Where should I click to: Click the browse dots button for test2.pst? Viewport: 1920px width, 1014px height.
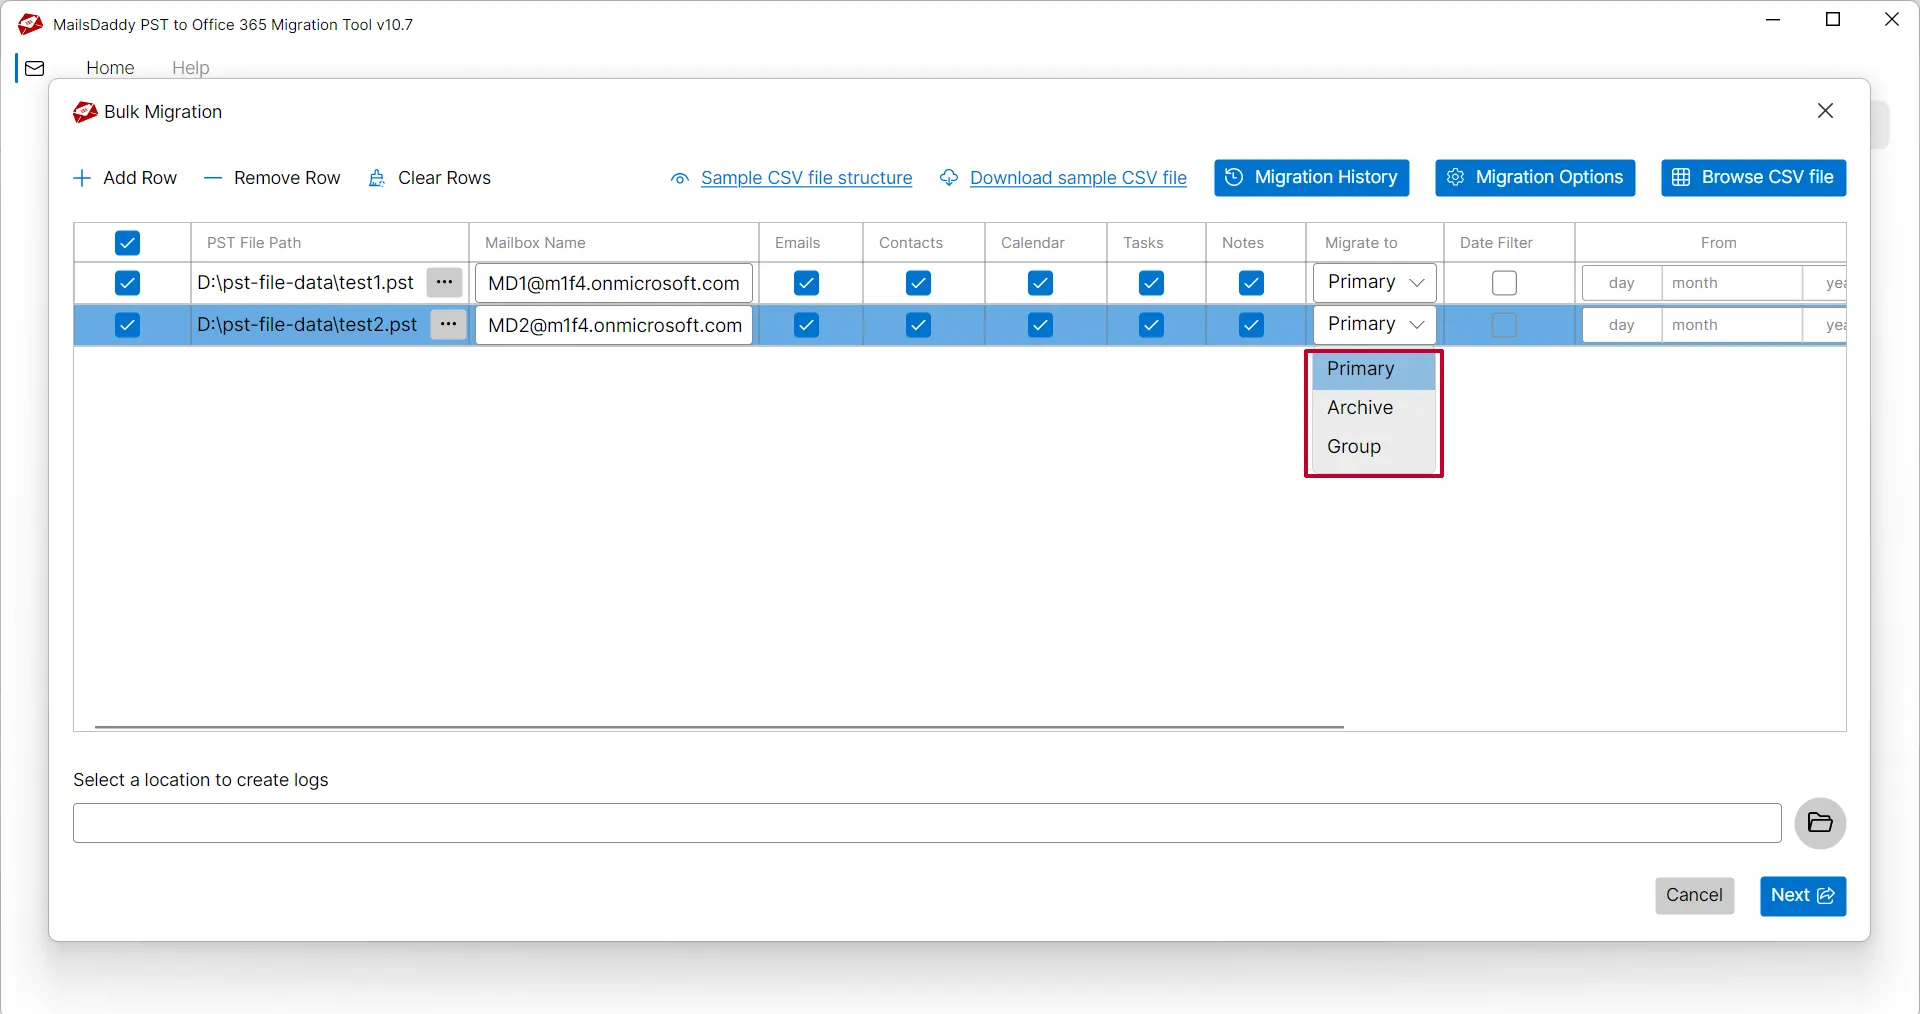point(449,325)
